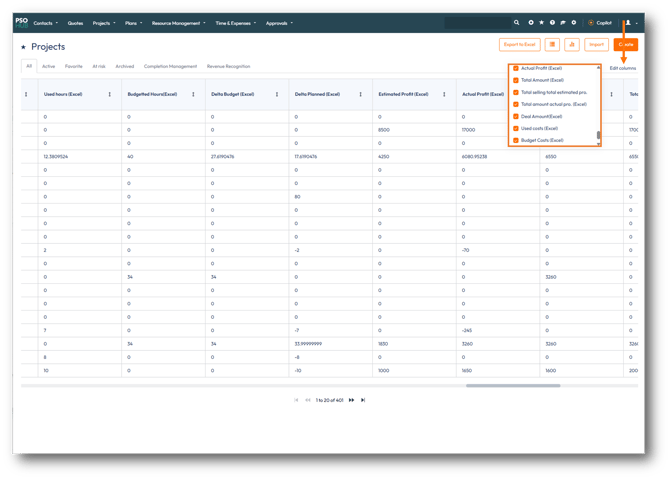This screenshot has width=670, height=479.
Task: Uncheck Total Amount (Excel) column
Action: (x=516, y=80)
